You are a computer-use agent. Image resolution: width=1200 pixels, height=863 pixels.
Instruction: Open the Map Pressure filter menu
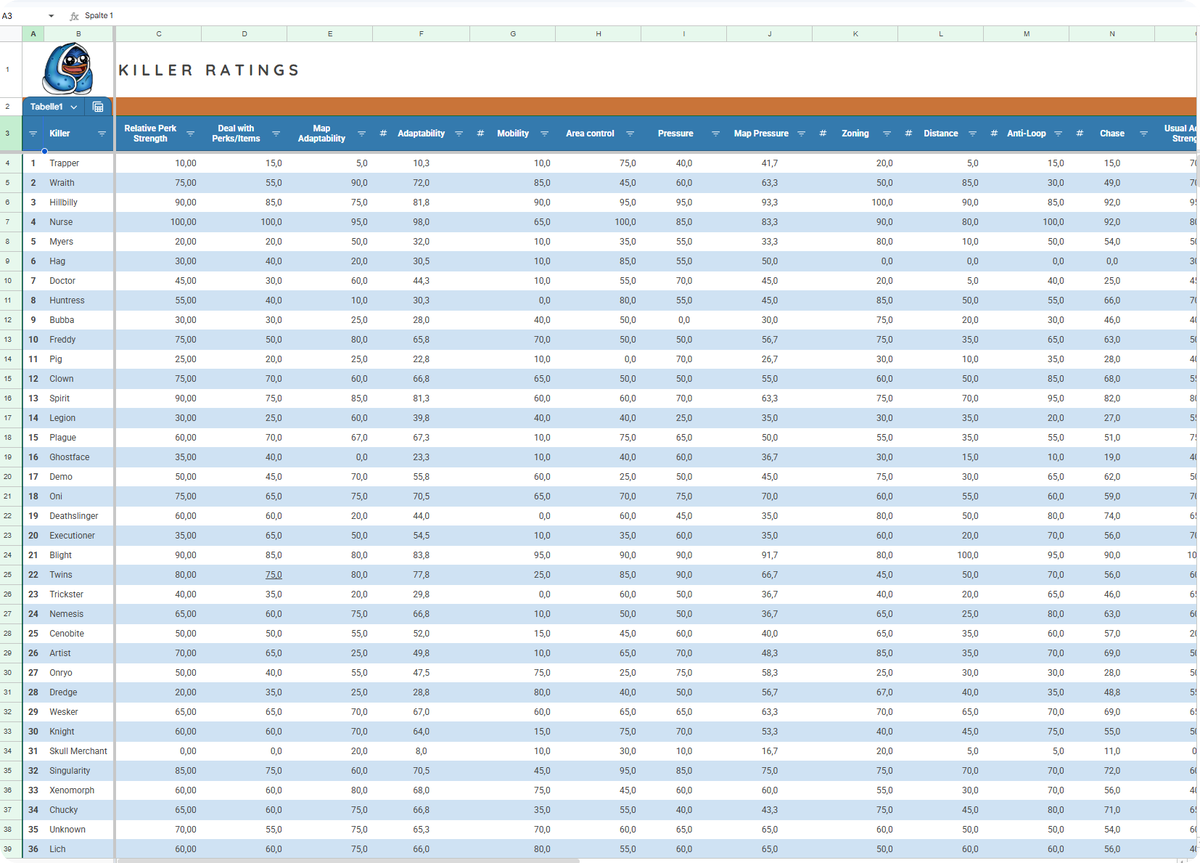point(801,133)
